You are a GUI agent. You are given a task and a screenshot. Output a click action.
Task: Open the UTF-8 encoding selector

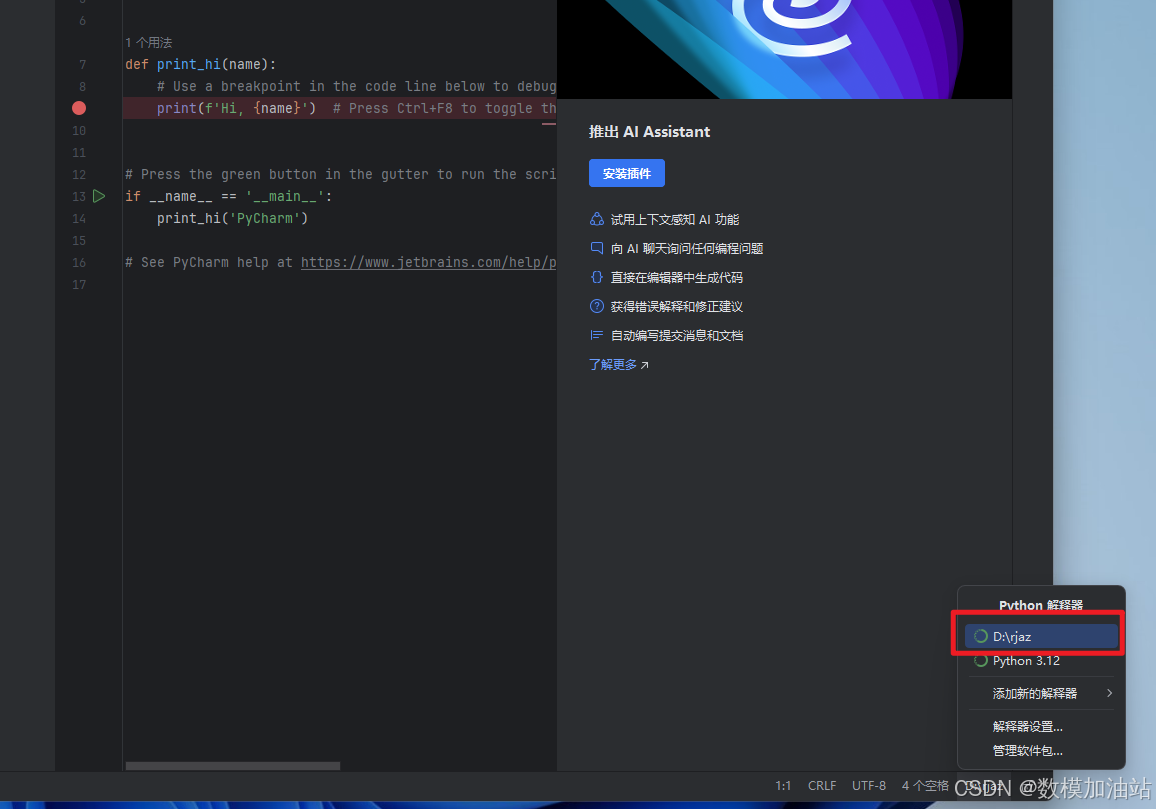[x=868, y=786]
